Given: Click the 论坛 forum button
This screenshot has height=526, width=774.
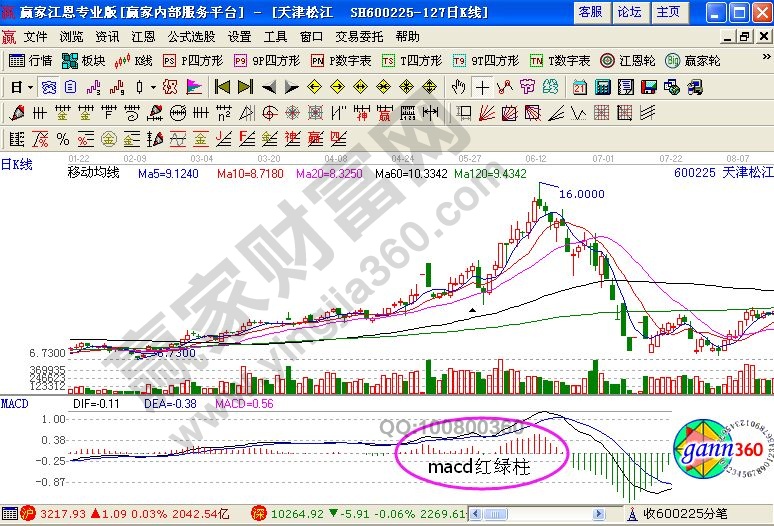Looking at the screenshot, I should click(629, 12).
